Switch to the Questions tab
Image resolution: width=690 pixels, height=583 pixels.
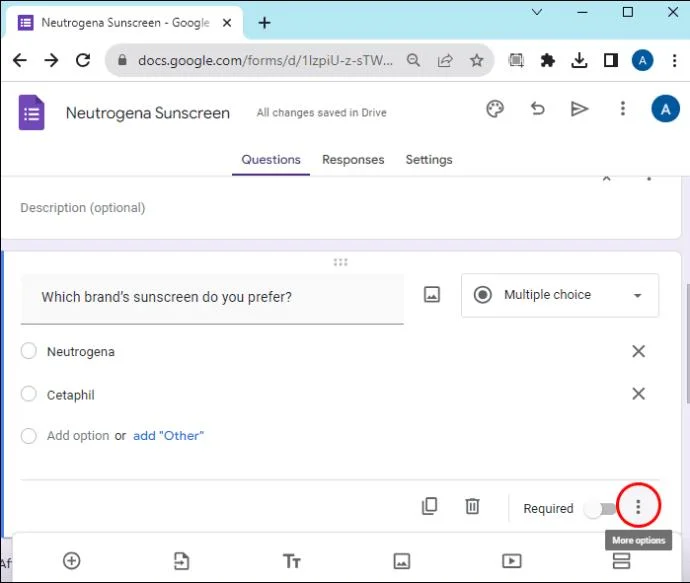point(271,159)
